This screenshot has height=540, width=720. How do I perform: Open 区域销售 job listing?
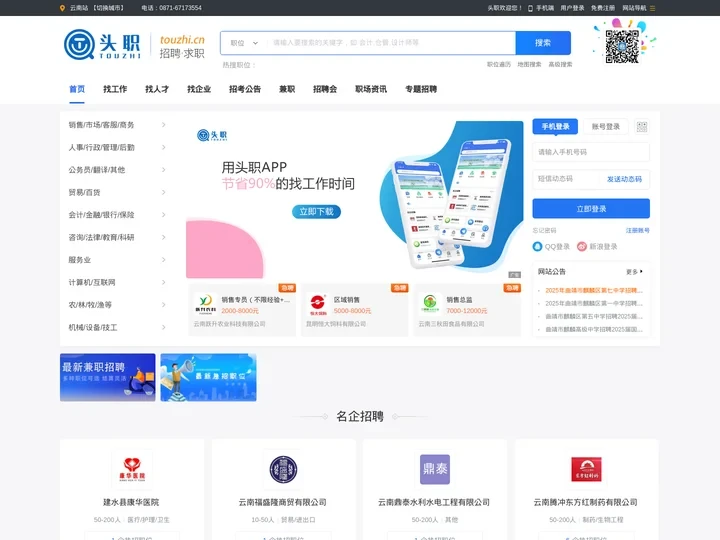tap(347, 300)
